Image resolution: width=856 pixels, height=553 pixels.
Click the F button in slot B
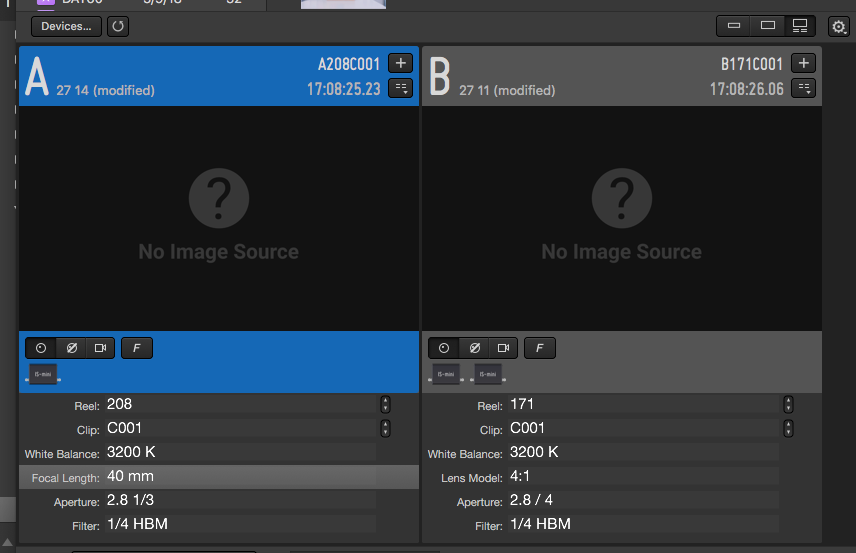coord(539,348)
